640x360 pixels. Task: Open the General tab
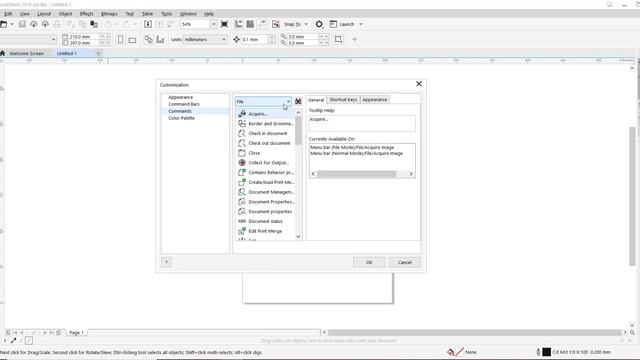point(316,100)
